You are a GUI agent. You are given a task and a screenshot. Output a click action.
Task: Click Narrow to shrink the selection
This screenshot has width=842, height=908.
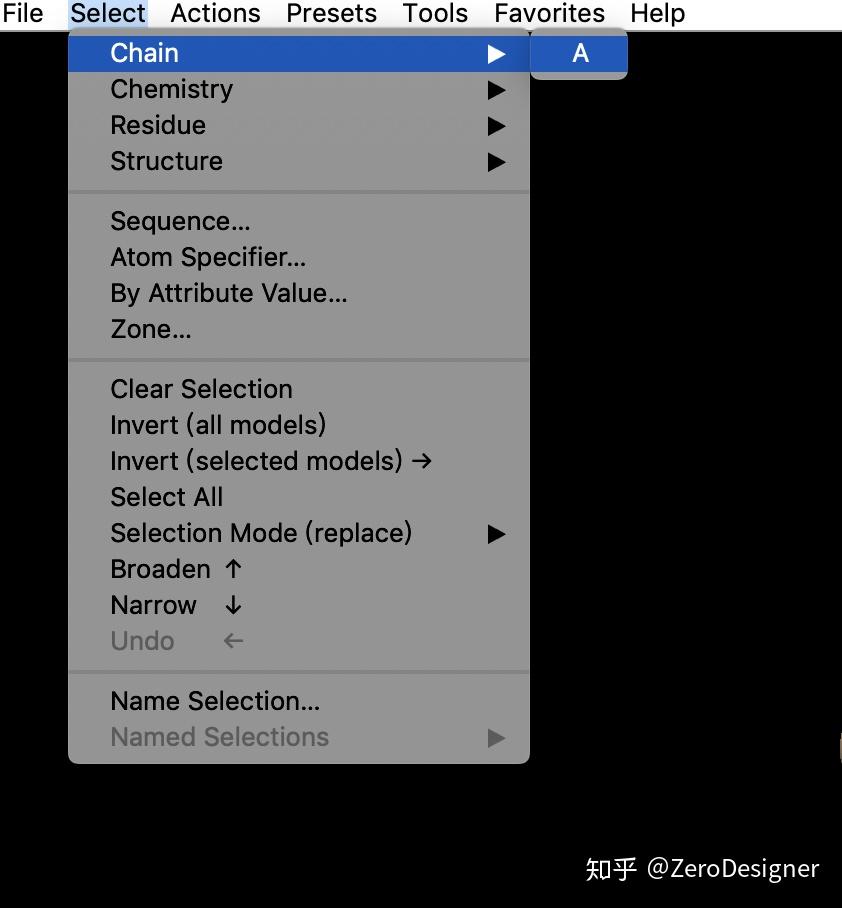tap(153, 606)
